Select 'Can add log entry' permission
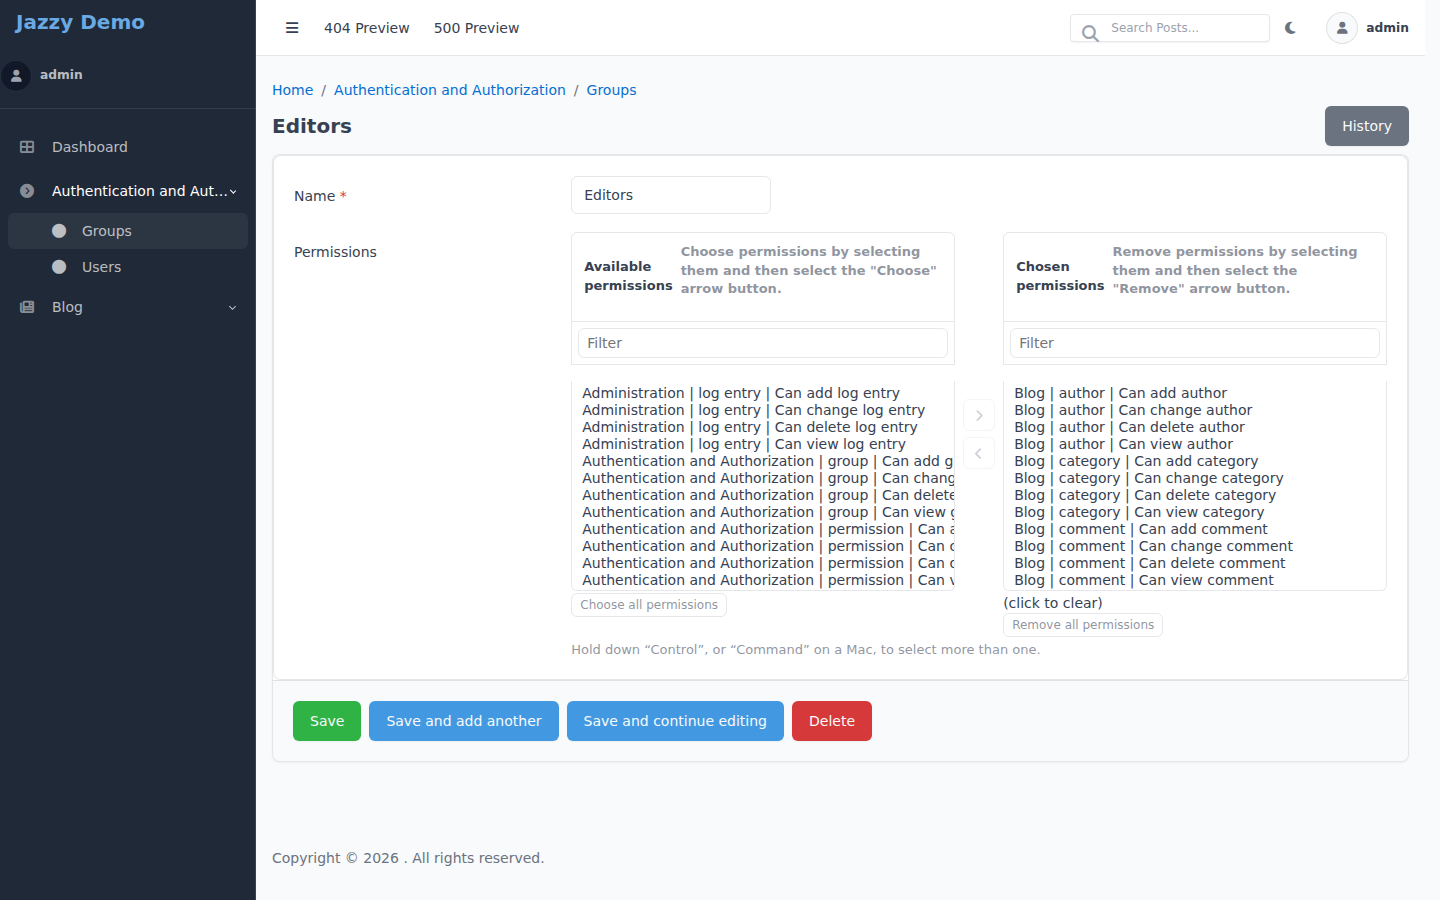Viewport: 1440px width, 900px height. [763, 393]
